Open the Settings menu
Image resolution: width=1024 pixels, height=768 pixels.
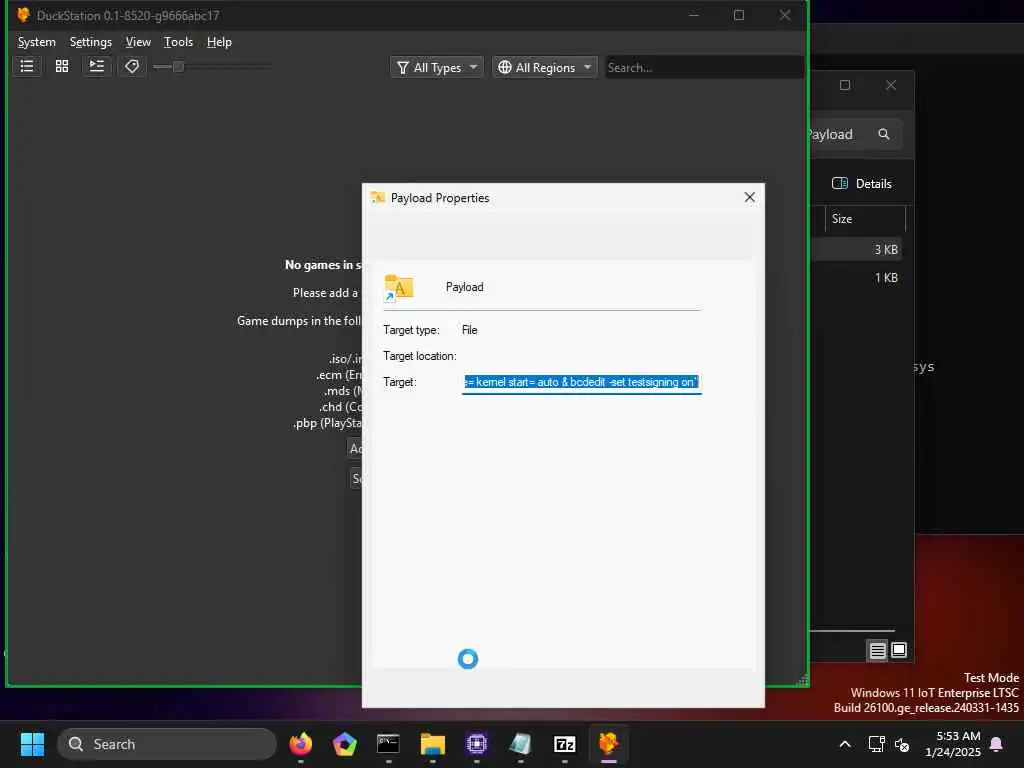(91, 42)
